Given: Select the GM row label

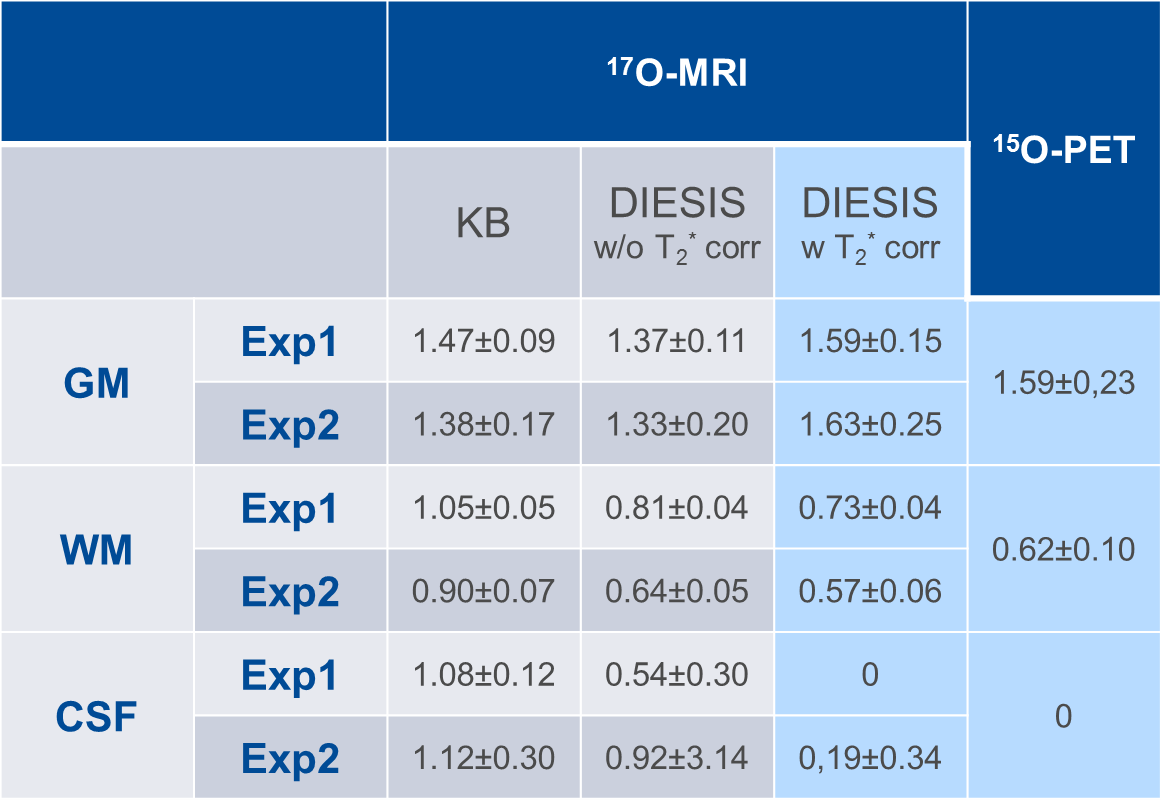Looking at the screenshot, I should coord(97,383).
